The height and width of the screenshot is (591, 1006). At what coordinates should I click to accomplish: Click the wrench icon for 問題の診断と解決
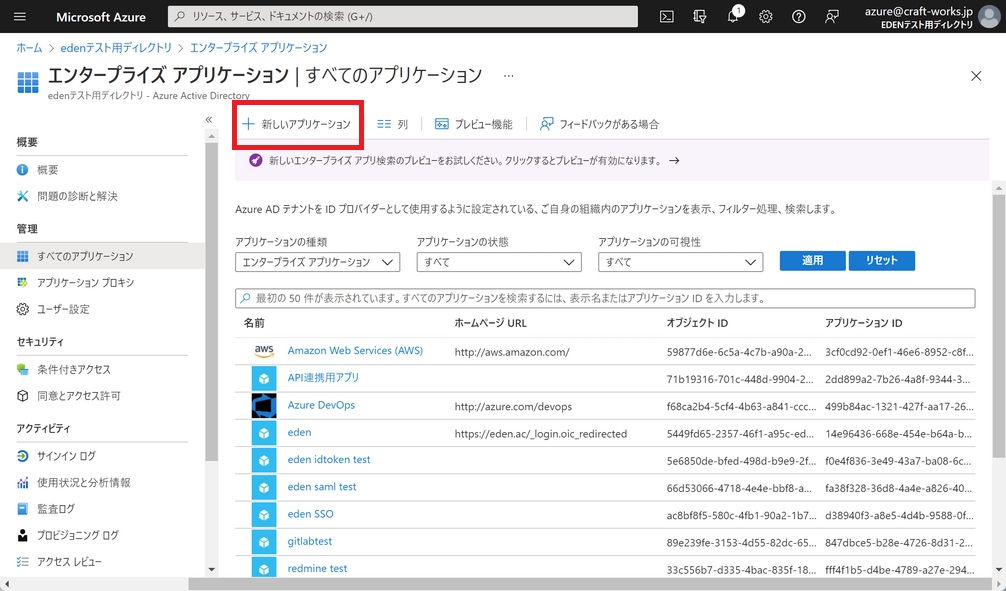point(22,196)
